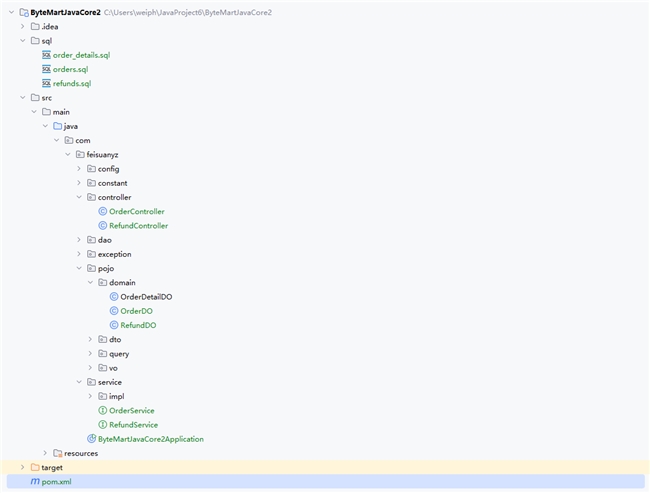Open orders.sql file
Image resolution: width=650 pixels, height=493 pixels.
pyautogui.click(x=70, y=69)
